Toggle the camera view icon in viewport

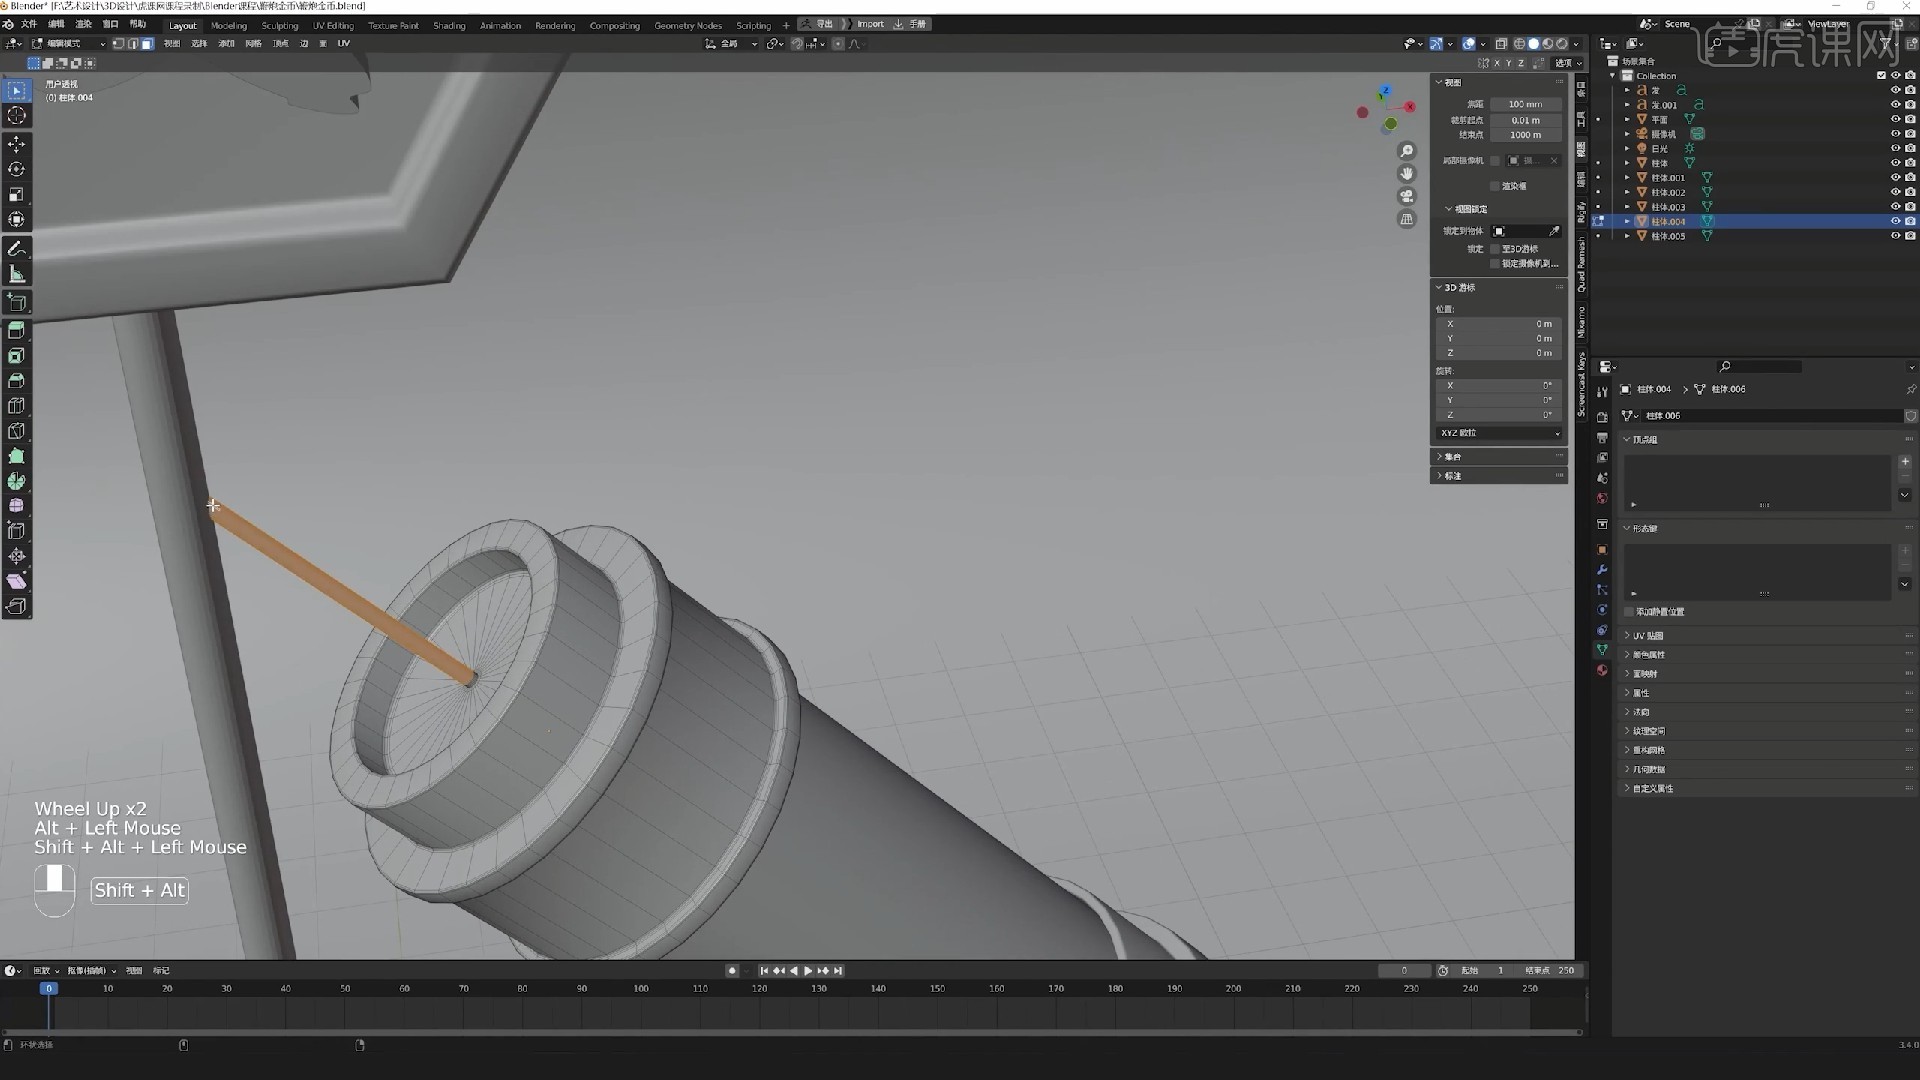tap(1407, 197)
